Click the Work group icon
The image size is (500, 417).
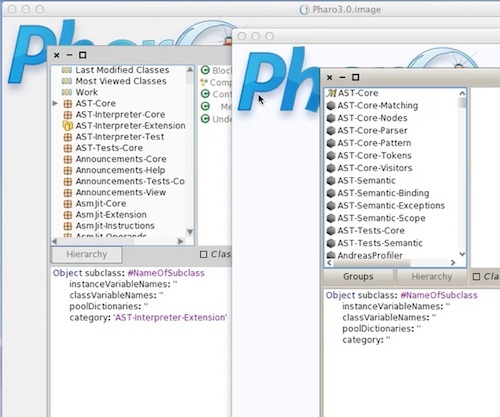[67, 92]
